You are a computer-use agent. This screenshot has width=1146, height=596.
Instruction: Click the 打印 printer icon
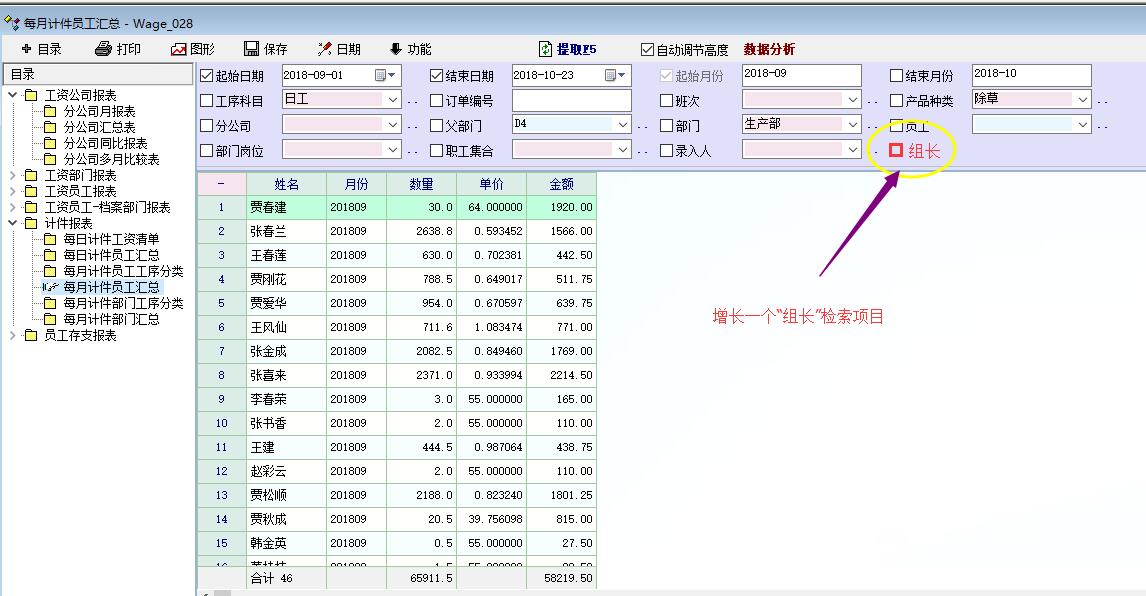point(103,49)
